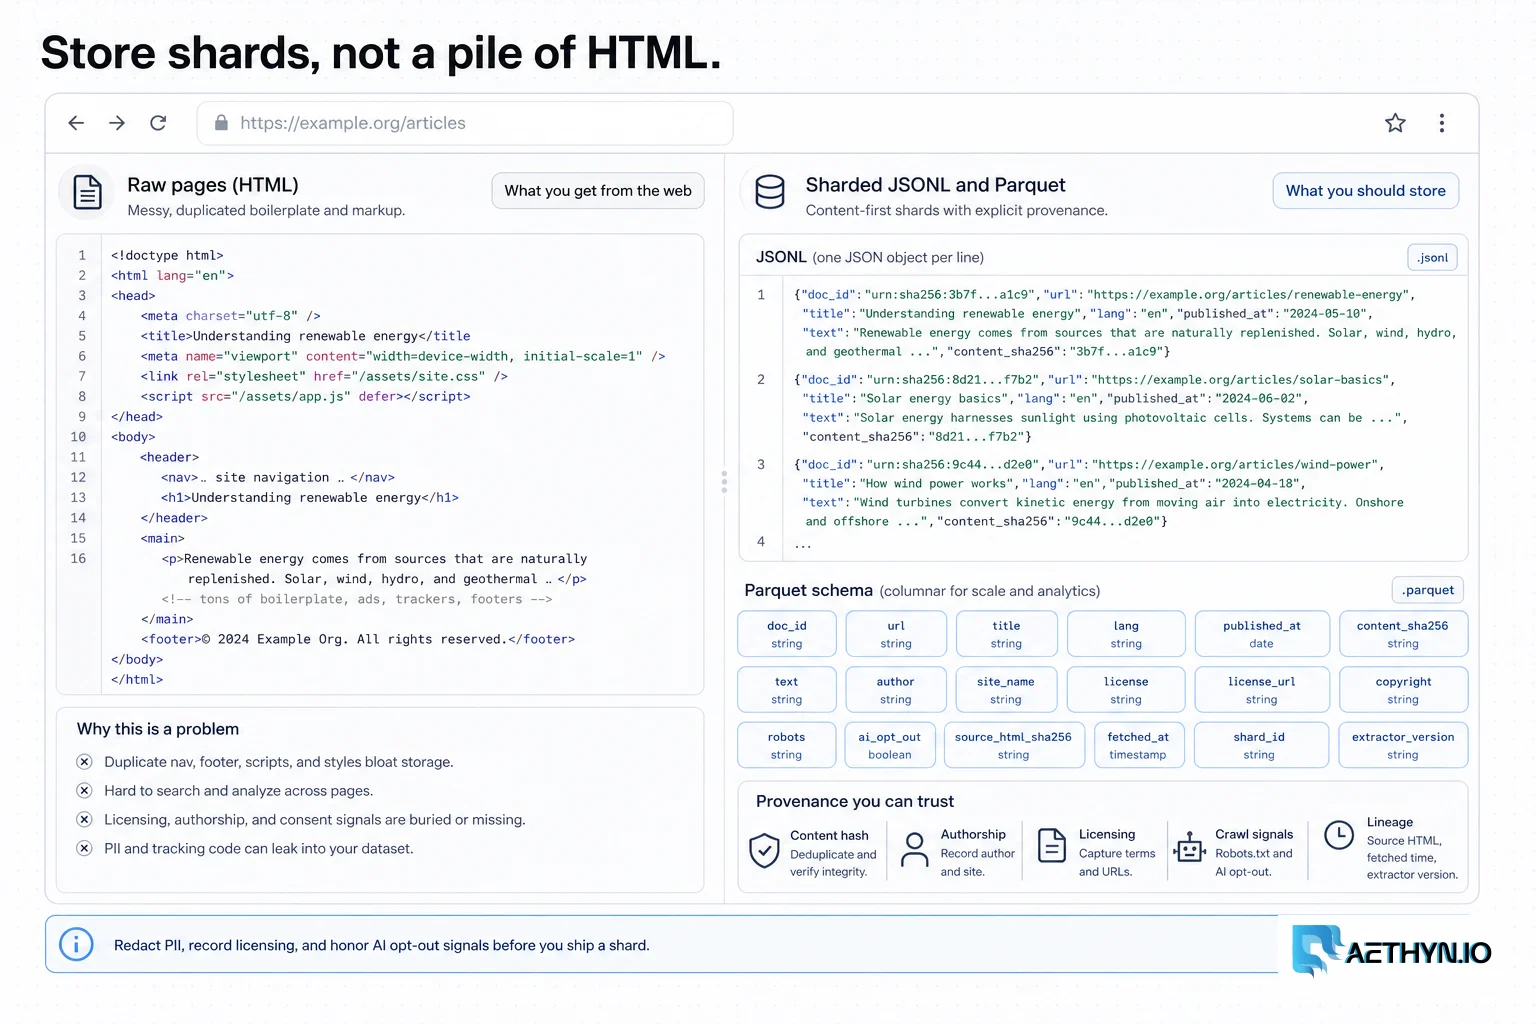The height and width of the screenshot is (1024, 1536).
Task: Click x icon beside Duplicate nav, footer
Action: (x=85, y=762)
